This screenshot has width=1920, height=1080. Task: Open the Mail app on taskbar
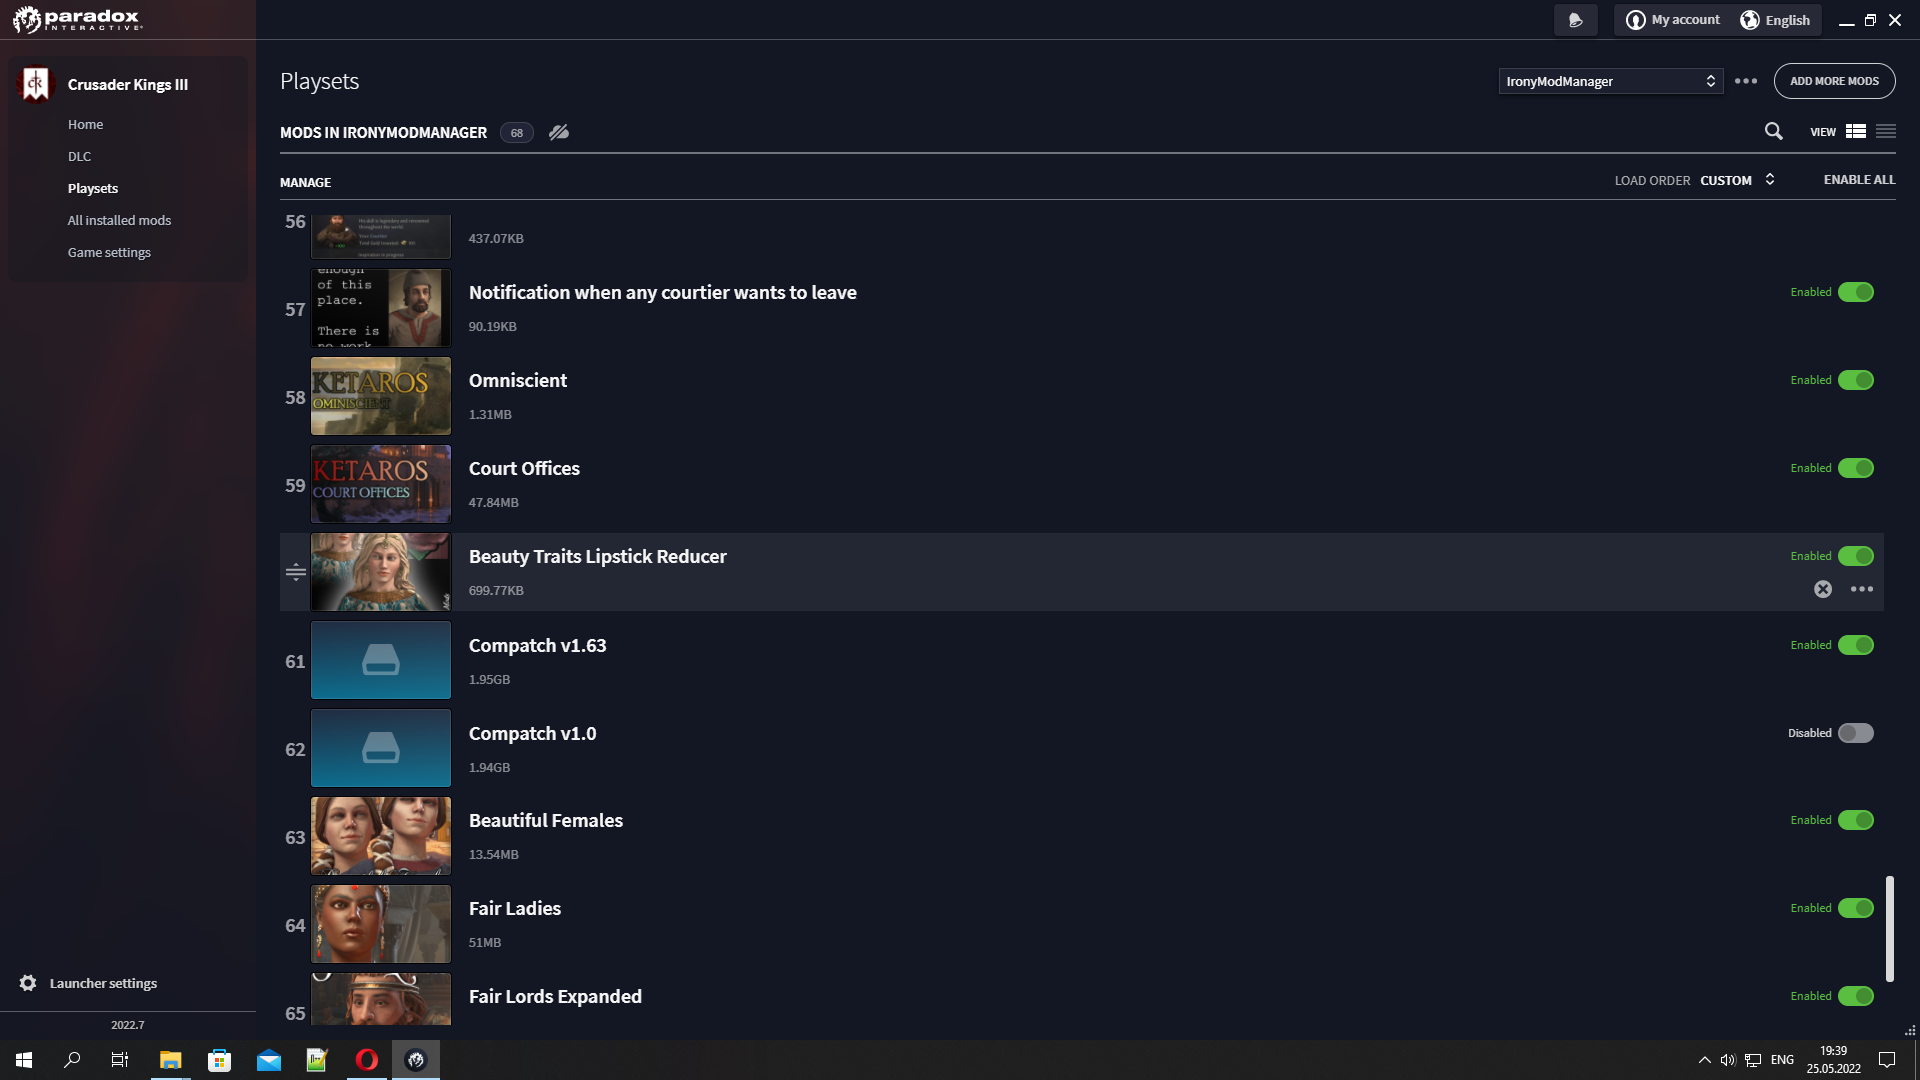click(269, 1060)
